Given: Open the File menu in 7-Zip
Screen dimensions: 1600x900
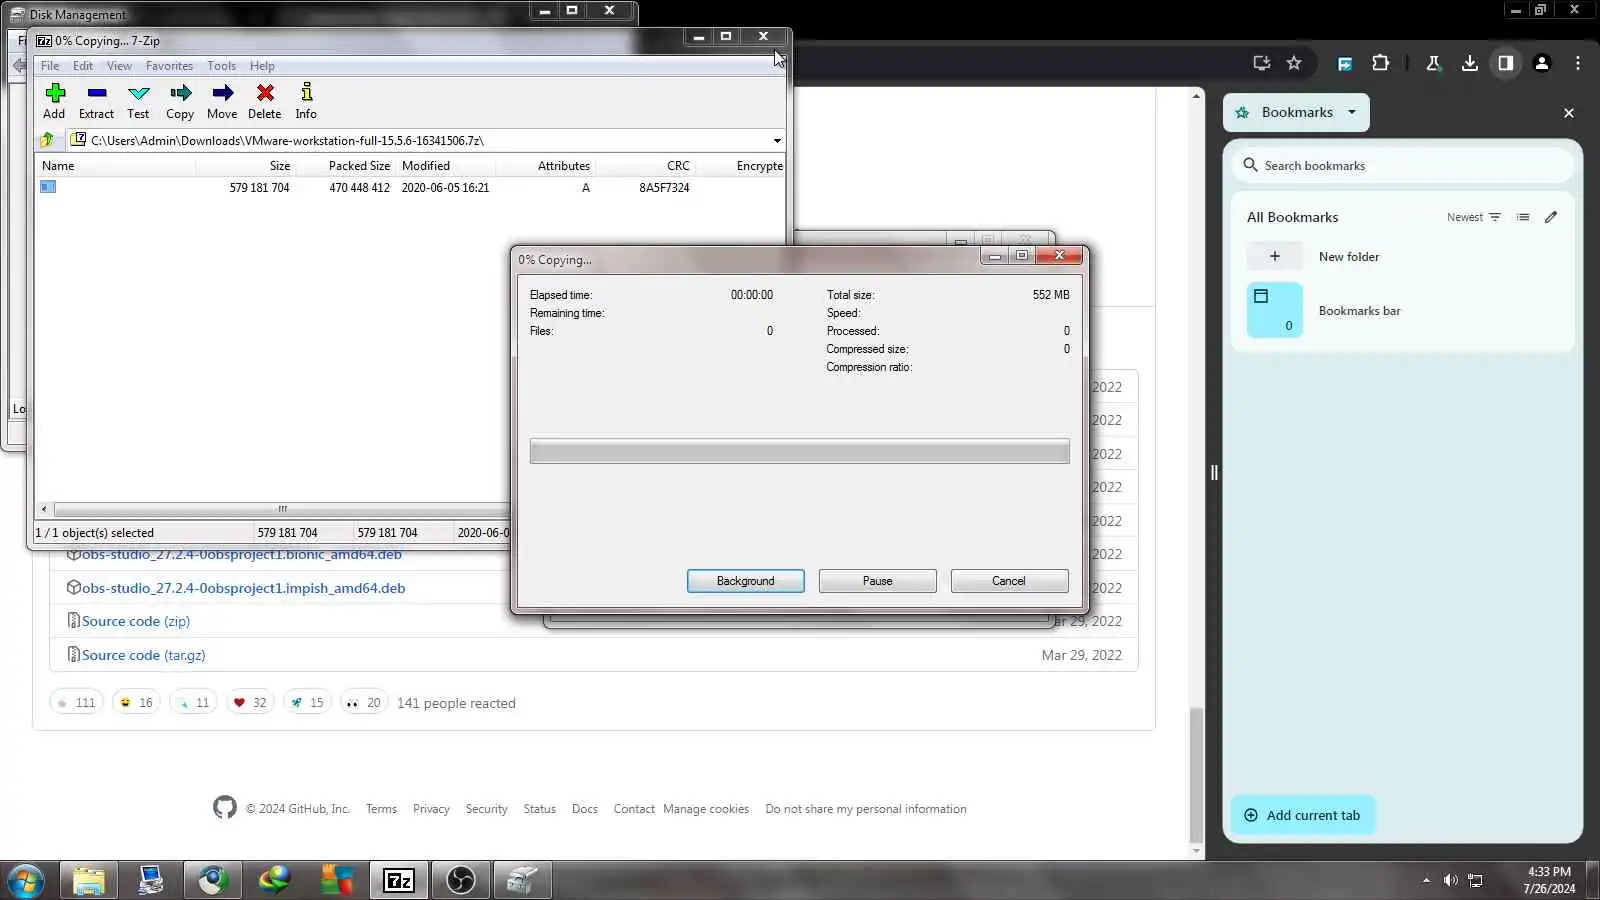Looking at the screenshot, I should pos(50,66).
